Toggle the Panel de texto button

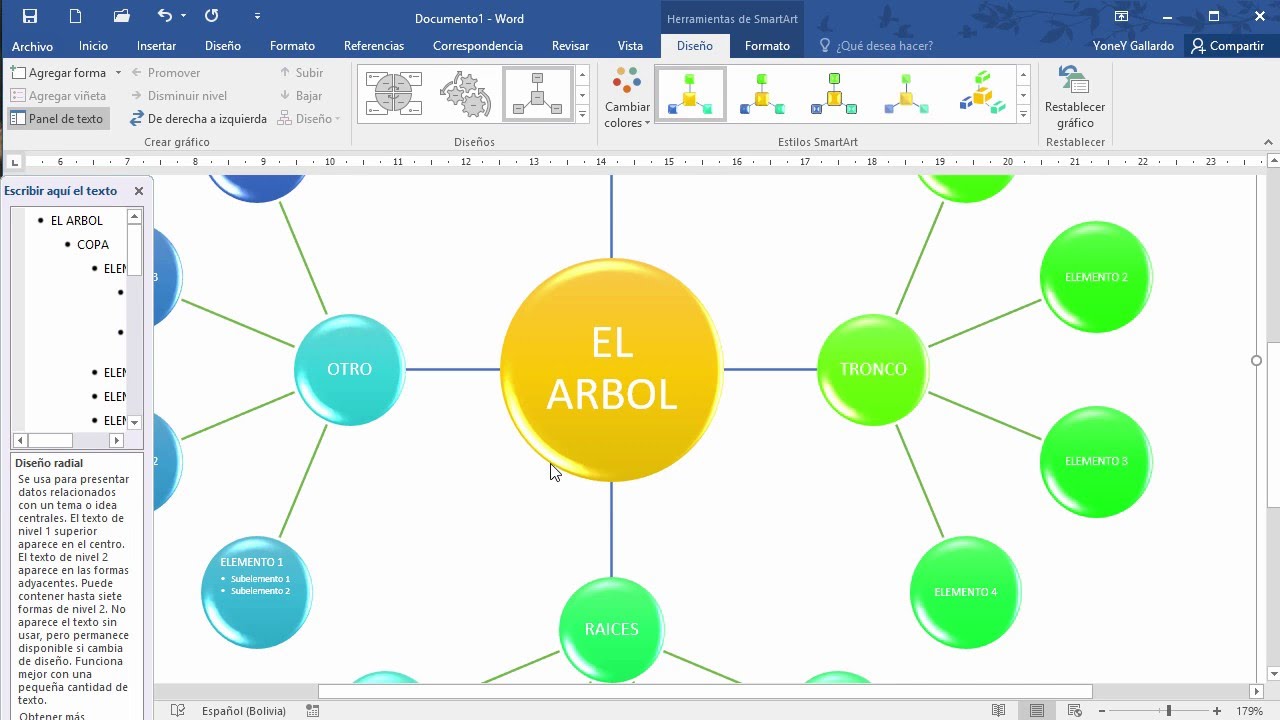[x=57, y=119]
